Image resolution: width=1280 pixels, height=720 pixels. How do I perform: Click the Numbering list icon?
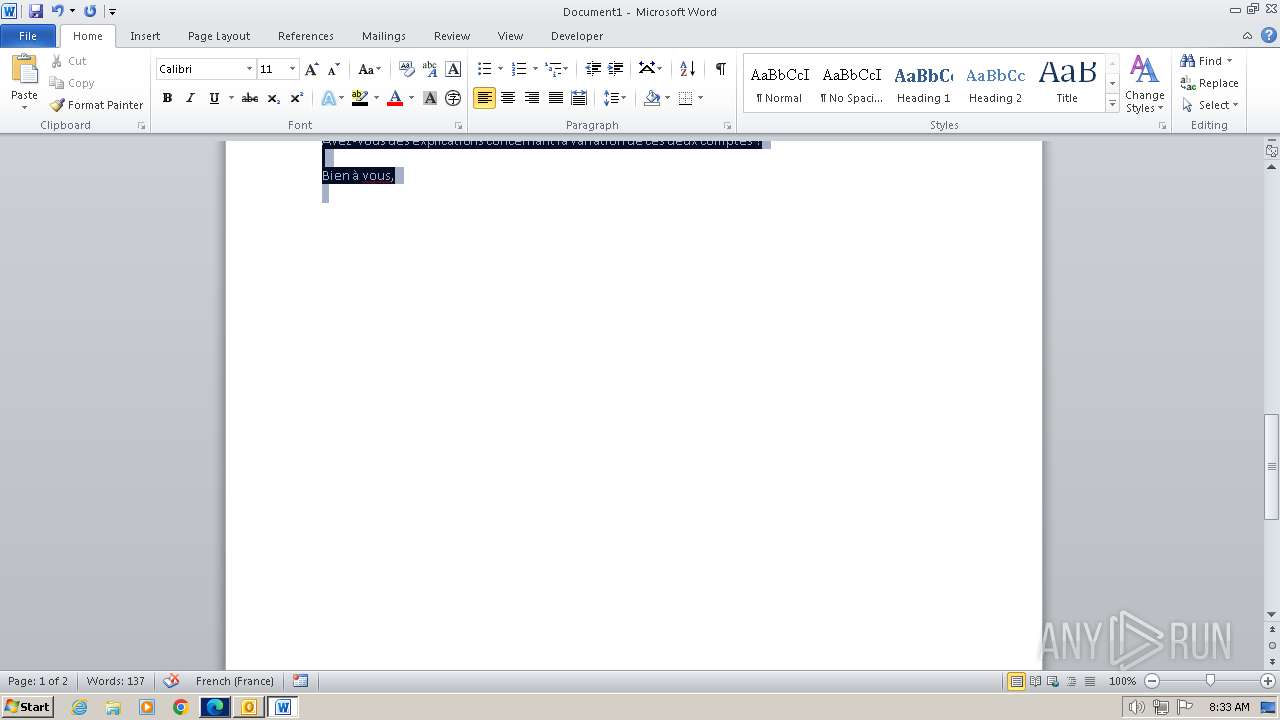tap(518, 69)
